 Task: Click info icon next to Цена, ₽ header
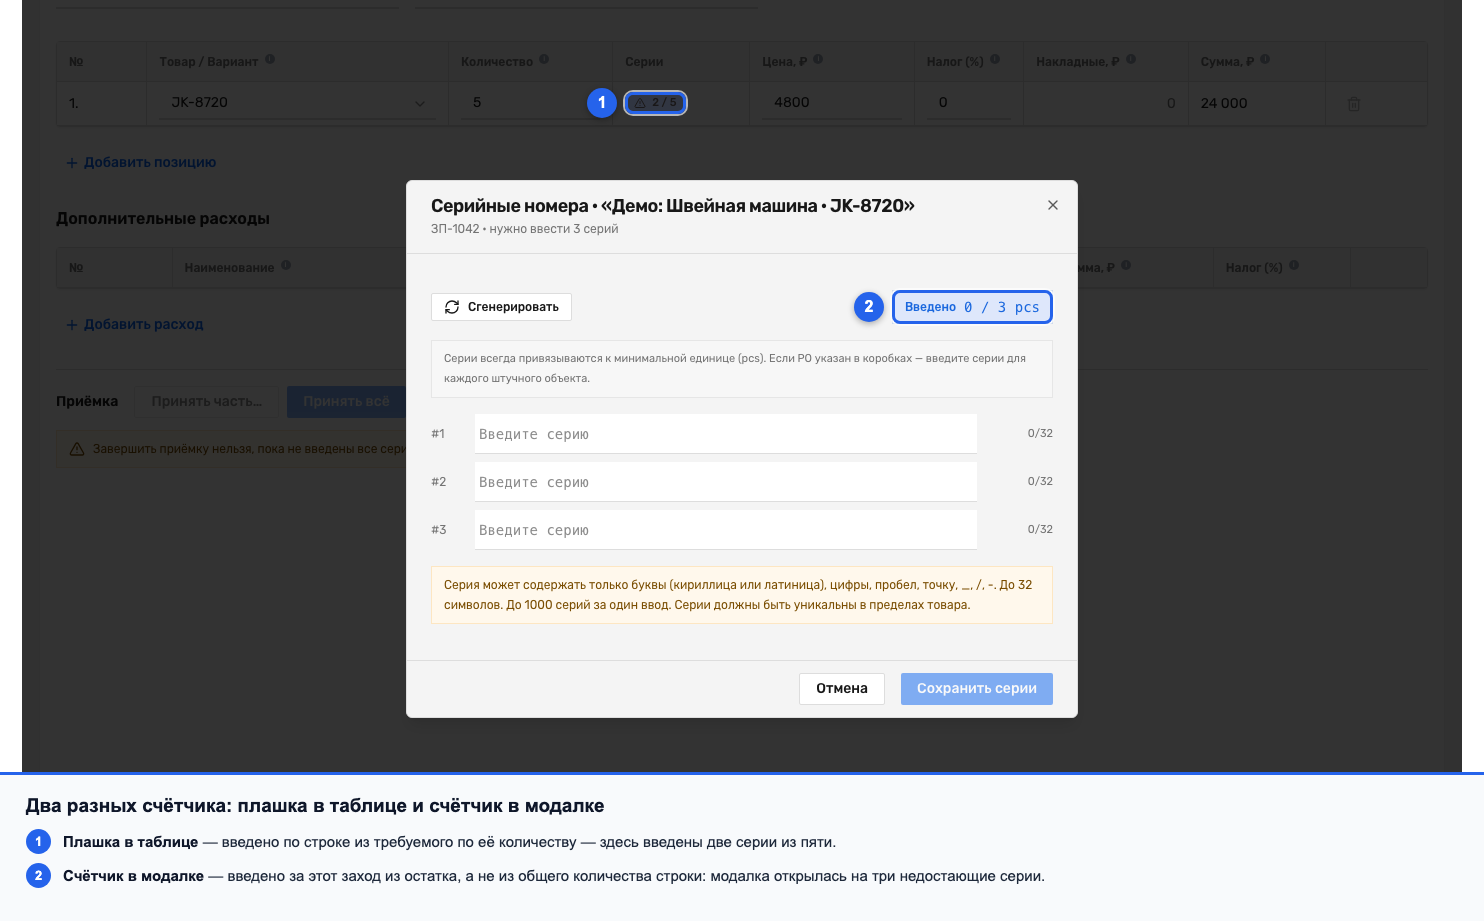(x=818, y=60)
